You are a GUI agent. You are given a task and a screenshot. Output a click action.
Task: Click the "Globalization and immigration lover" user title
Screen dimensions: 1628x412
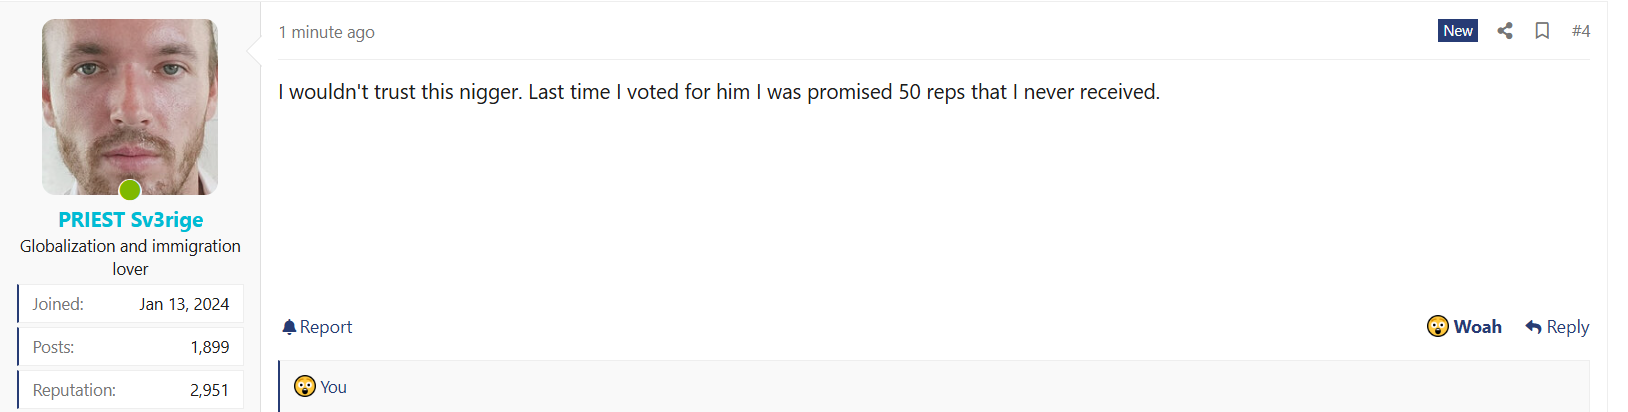(x=130, y=257)
